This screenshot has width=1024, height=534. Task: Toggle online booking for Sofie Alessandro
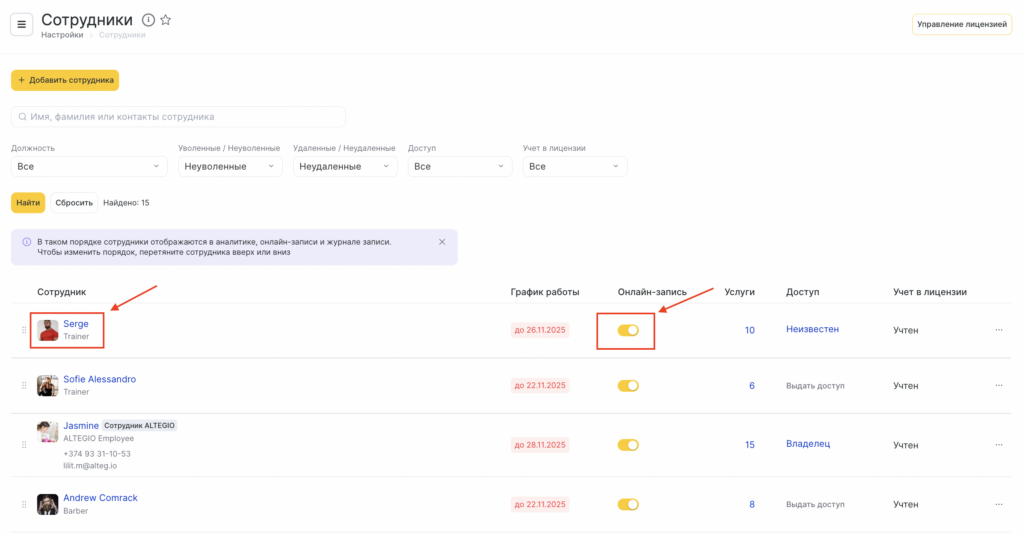tap(627, 386)
